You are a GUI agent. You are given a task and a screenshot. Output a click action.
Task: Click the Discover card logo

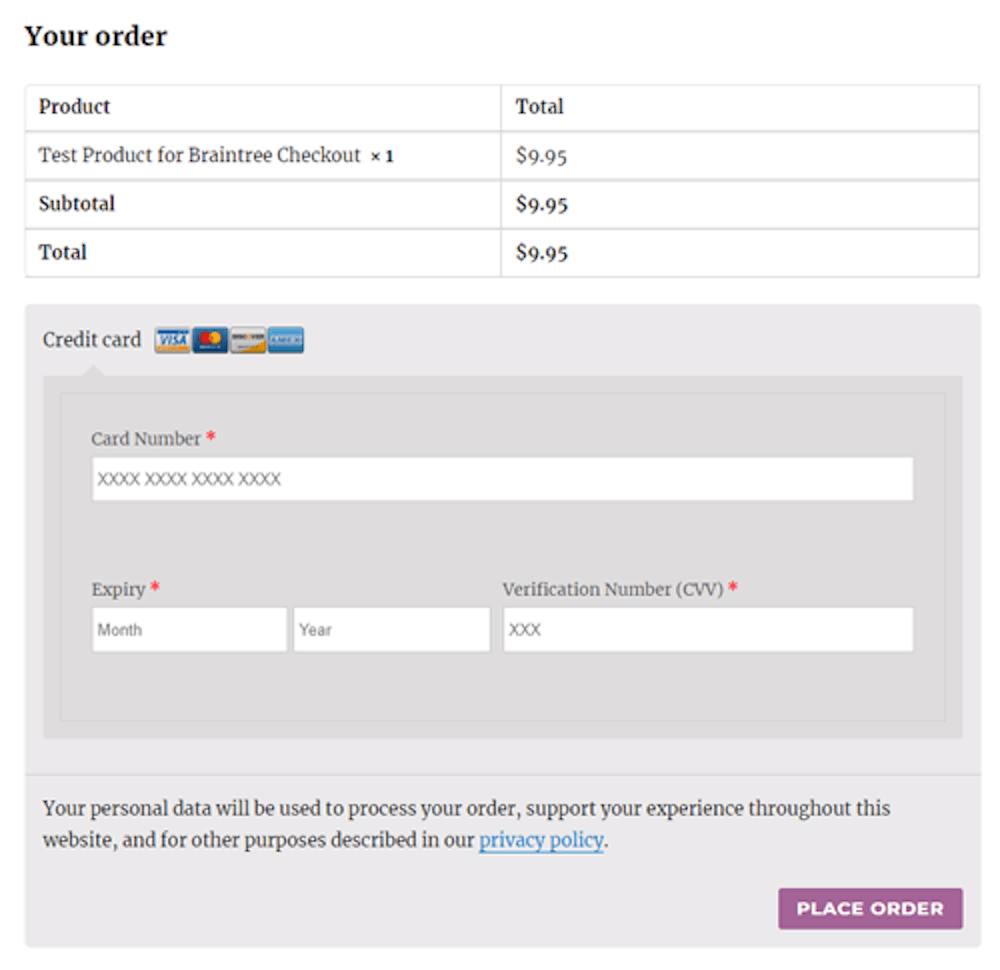tap(247, 340)
